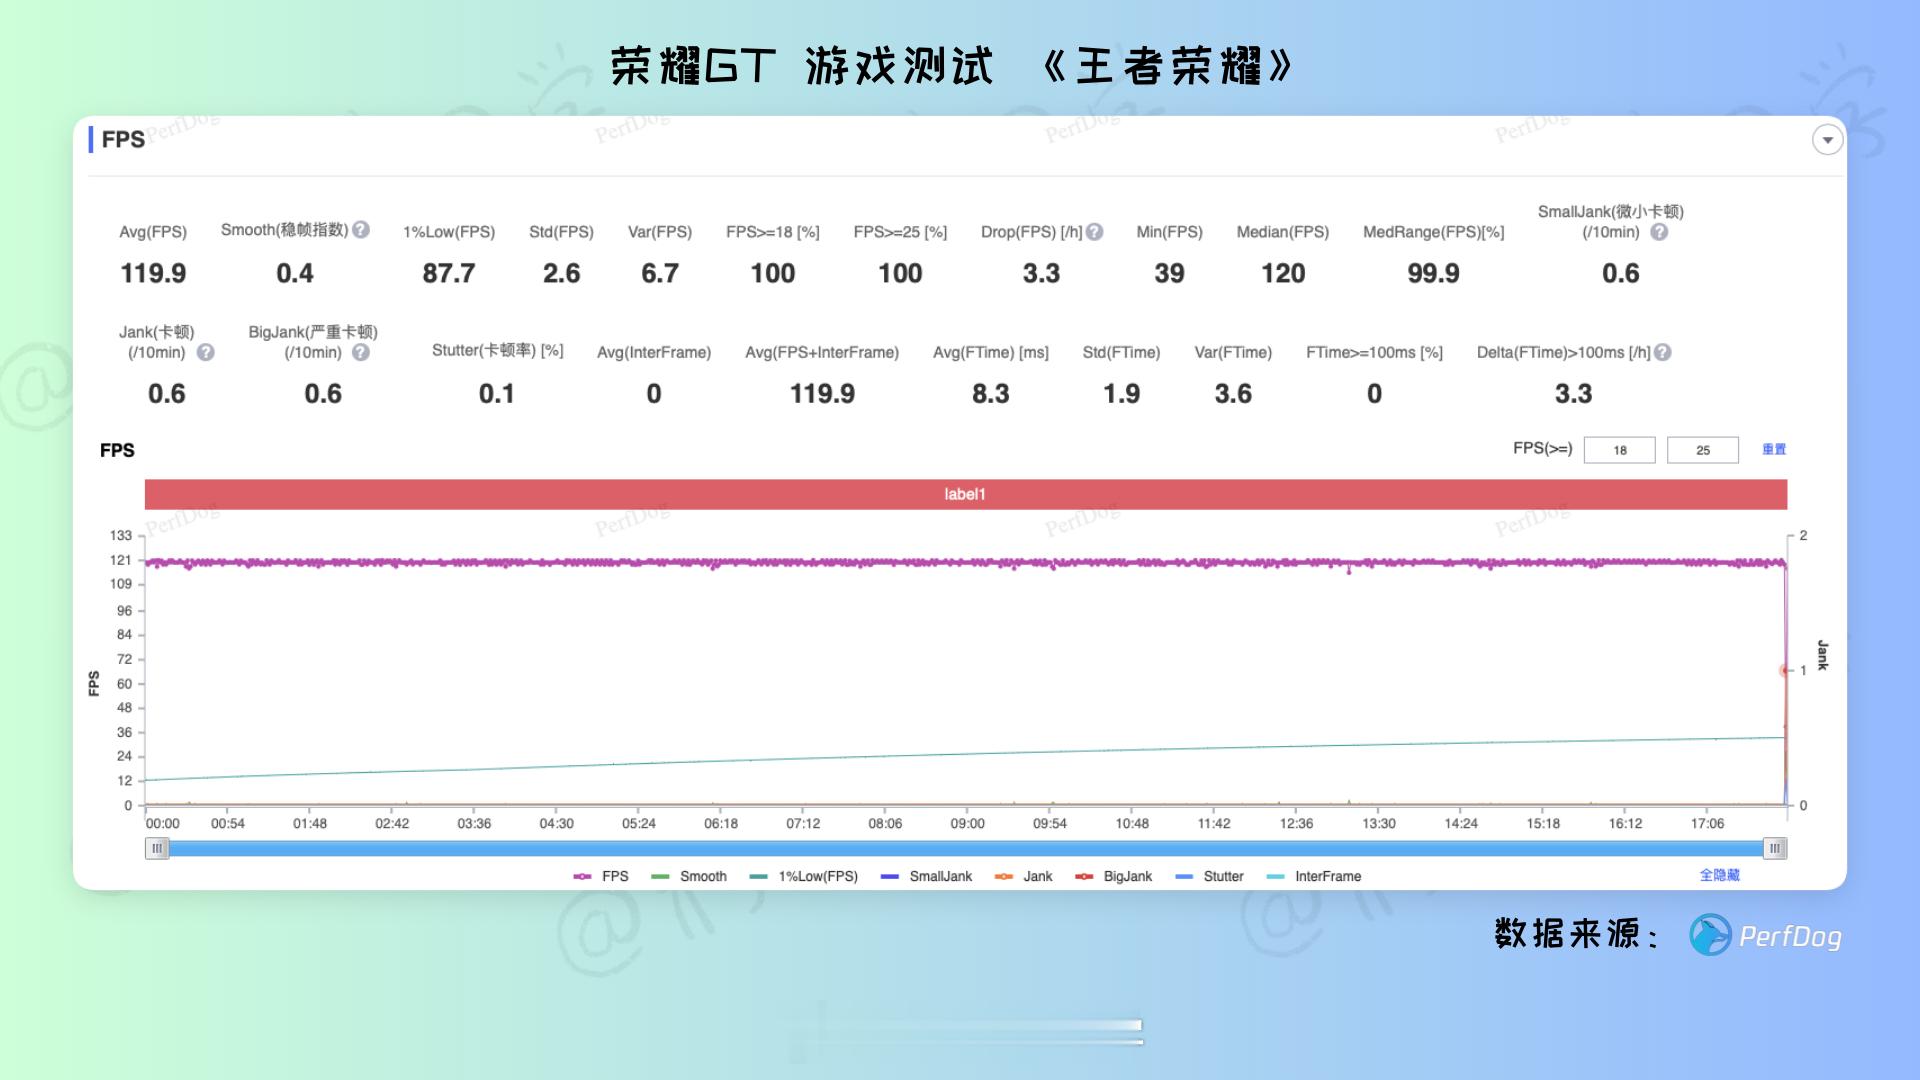Click the 09:00 time axis label
The height and width of the screenshot is (1080, 1920).
click(967, 824)
